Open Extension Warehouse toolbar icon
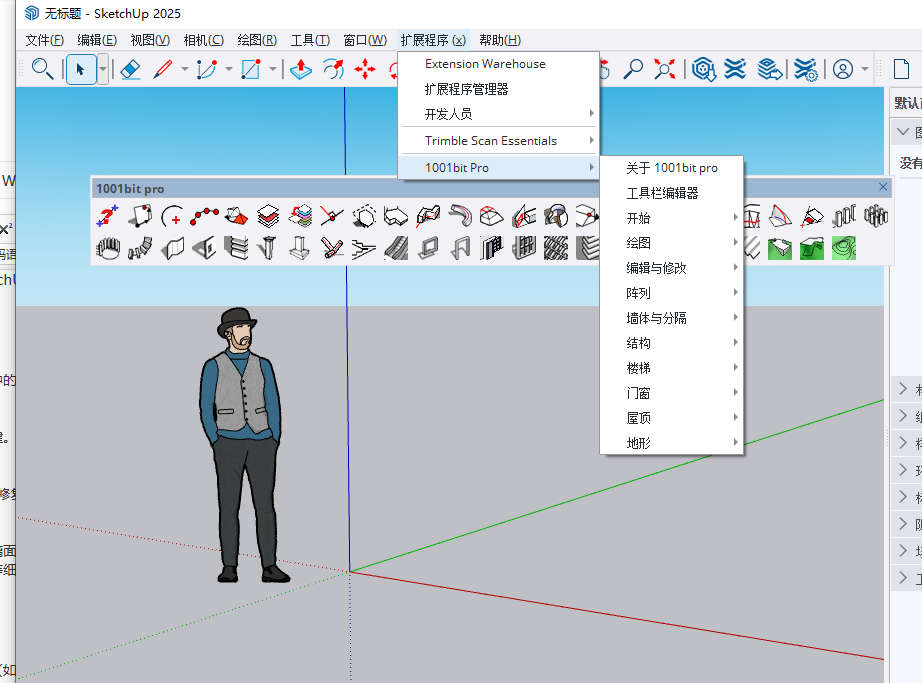922x683 pixels. coord(735,69)
